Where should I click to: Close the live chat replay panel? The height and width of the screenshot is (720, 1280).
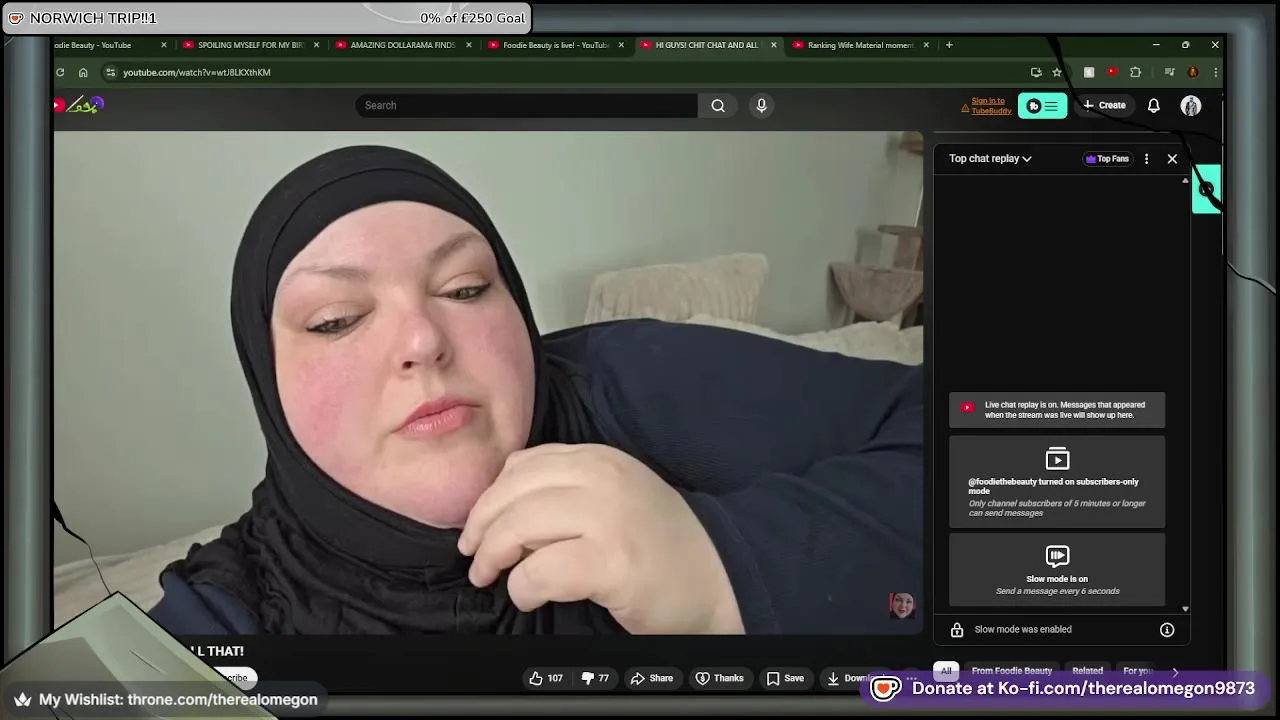1172,158
